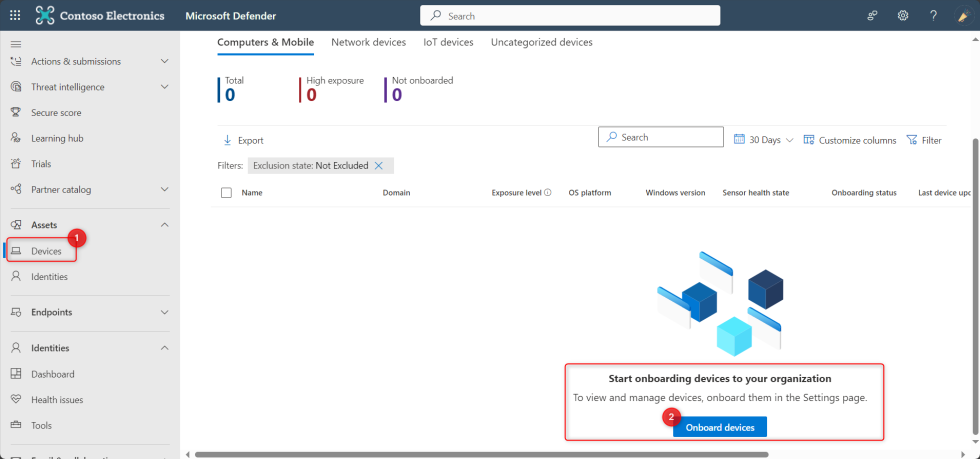Click the Customize columns icon
Image resolution: width=980 pixels, height=459 pixels.
(809, 139)
